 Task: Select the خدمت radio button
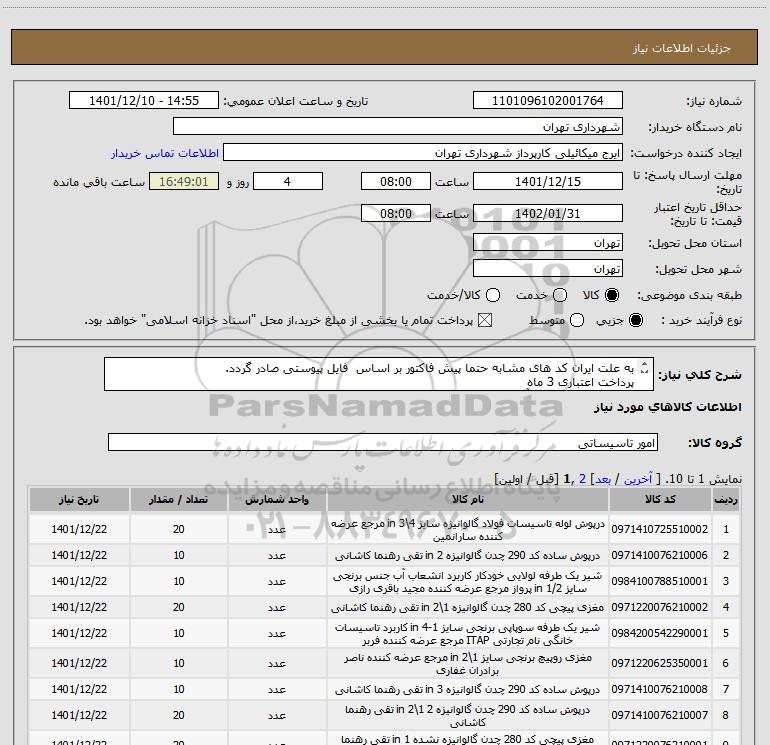[x=560, y=295]
